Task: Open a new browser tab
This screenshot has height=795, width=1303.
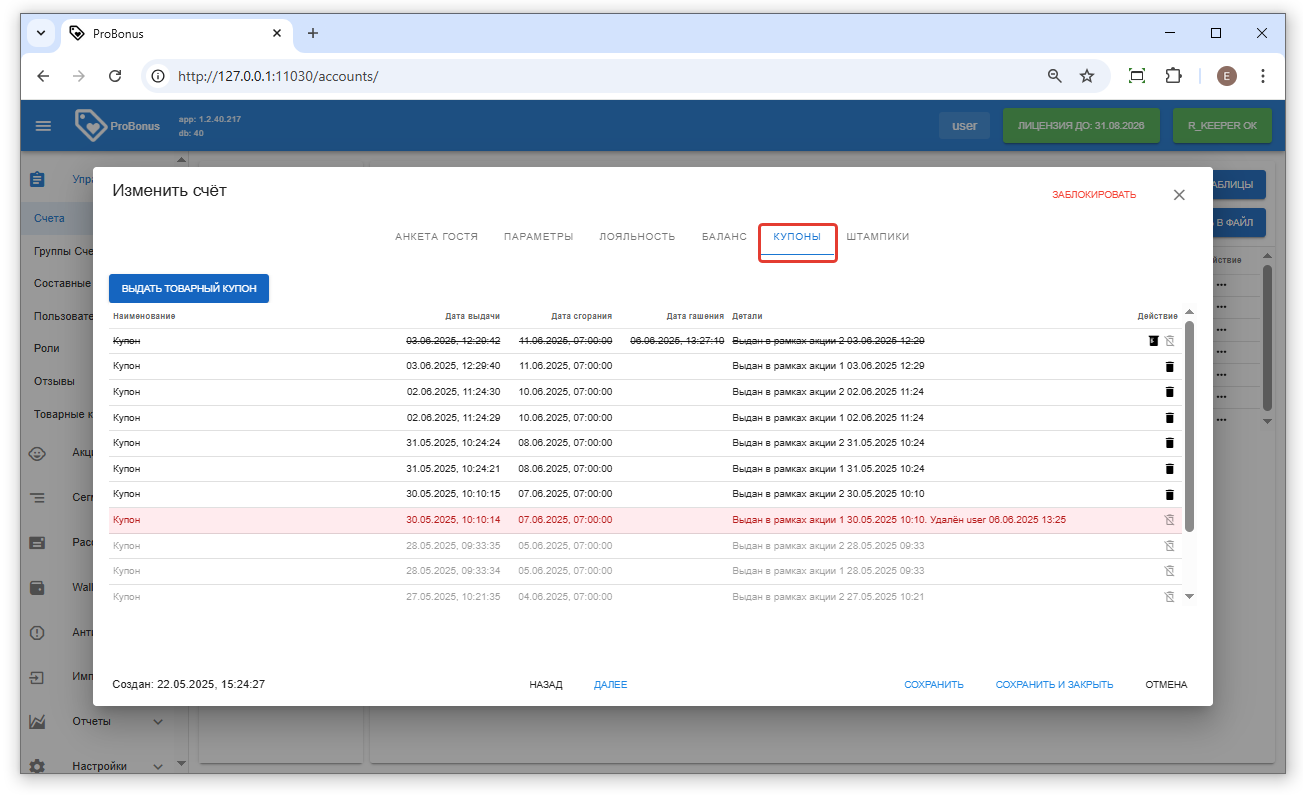Action: click(313, 33)
